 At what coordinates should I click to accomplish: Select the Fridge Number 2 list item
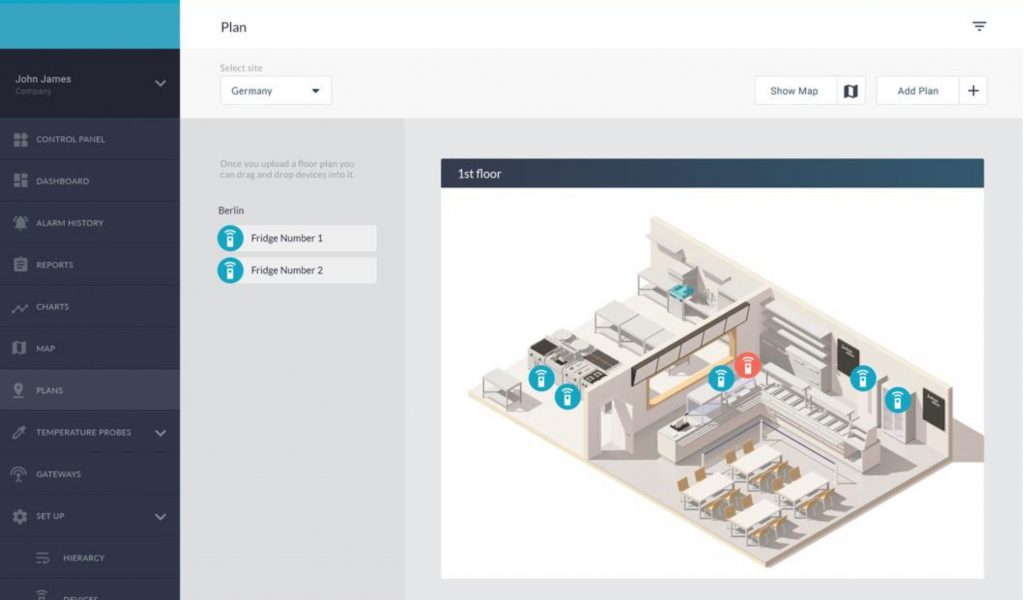297,270
